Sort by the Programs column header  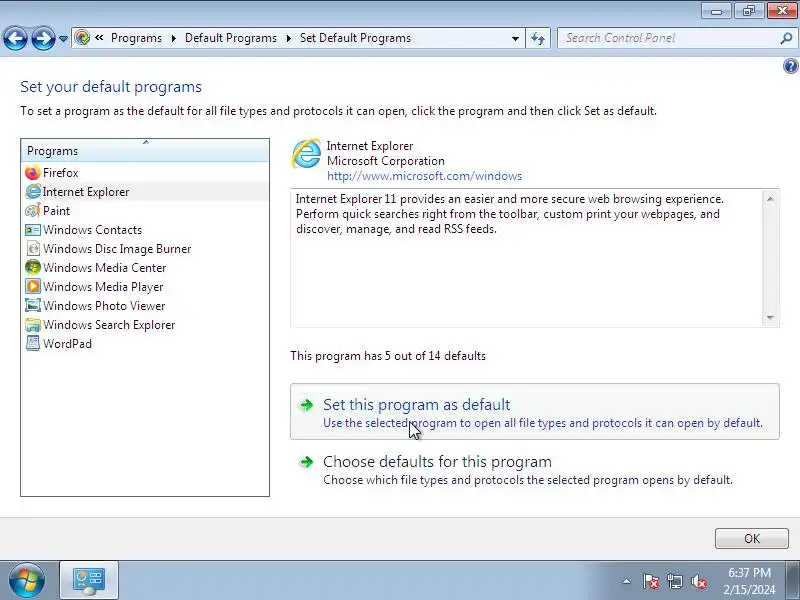[x=145, y=151]
